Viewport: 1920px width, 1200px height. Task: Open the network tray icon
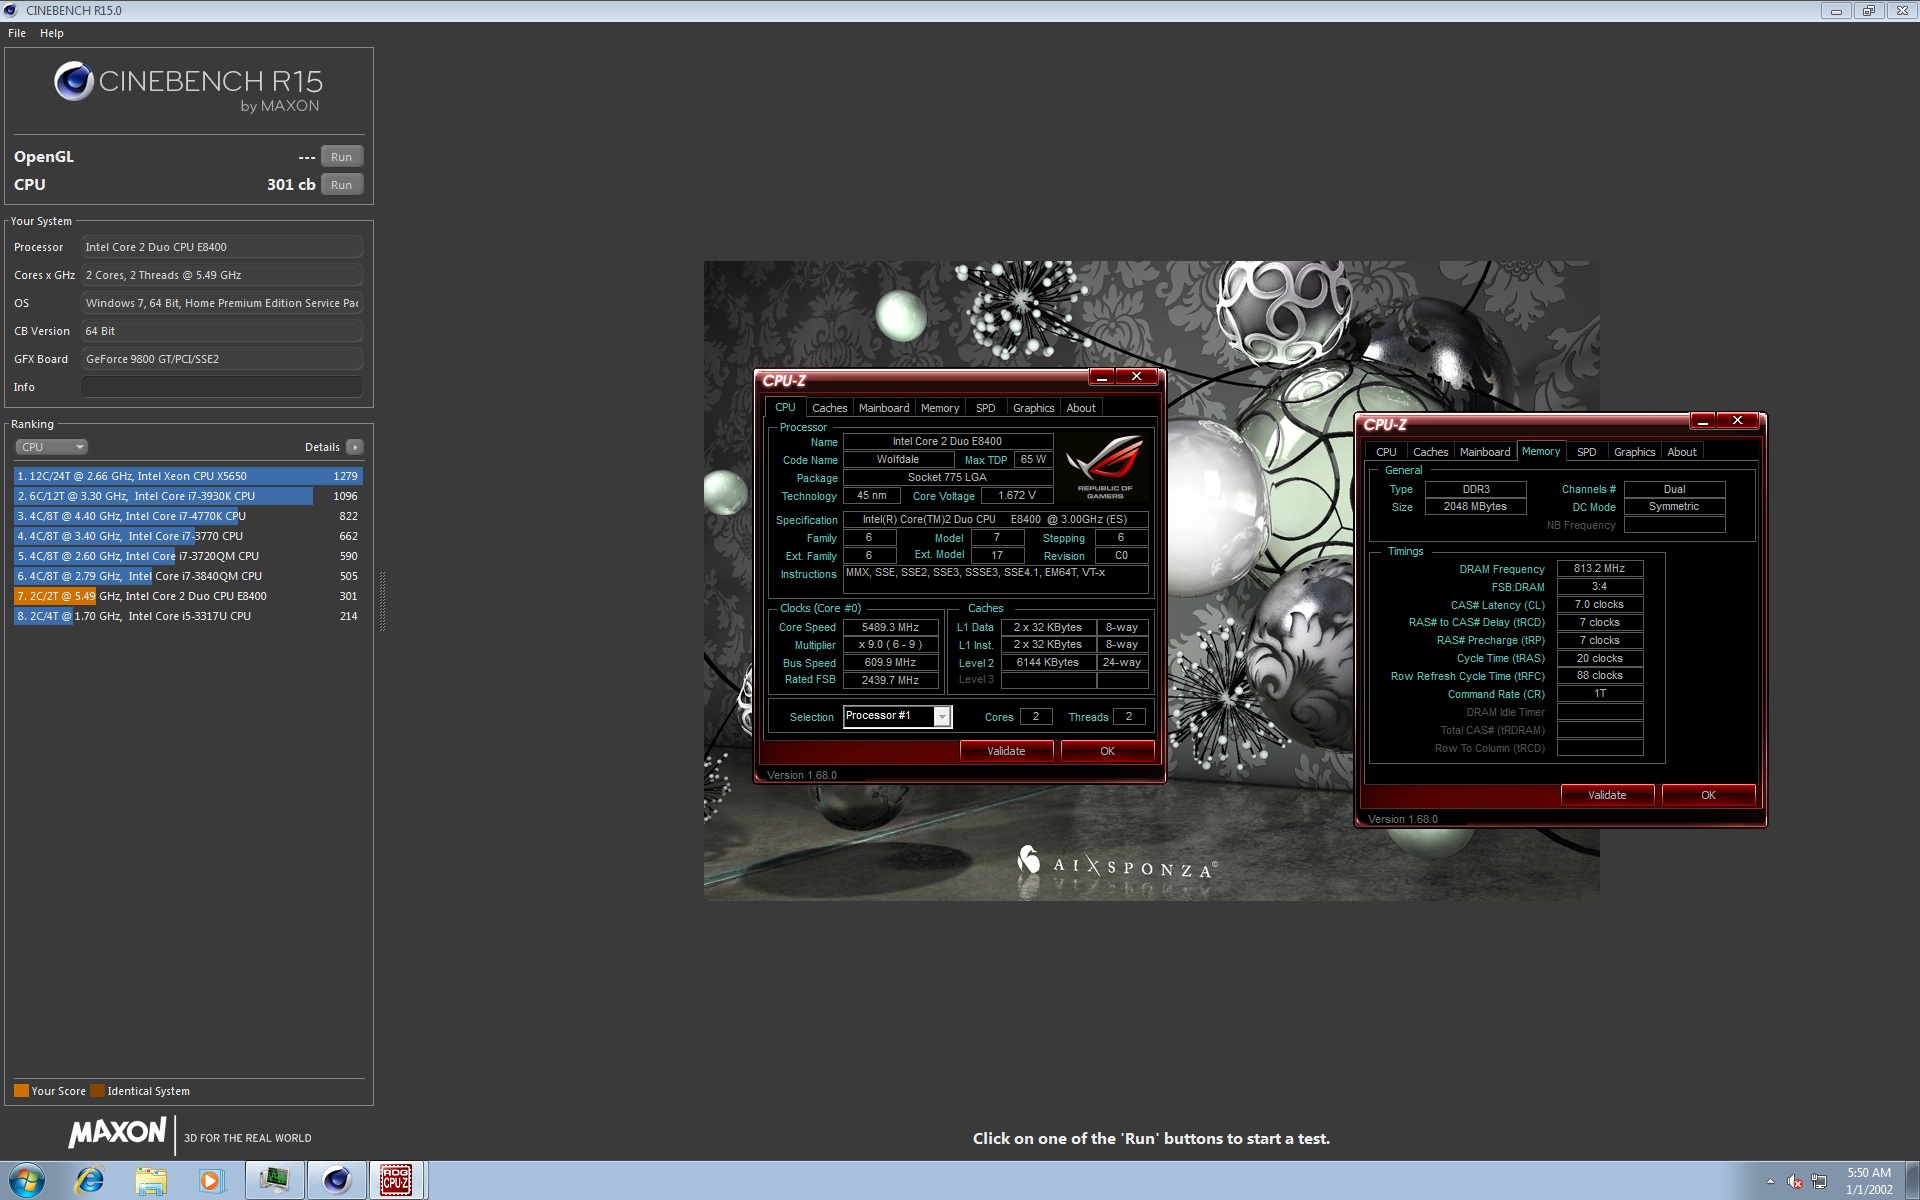[1819, 1182]
